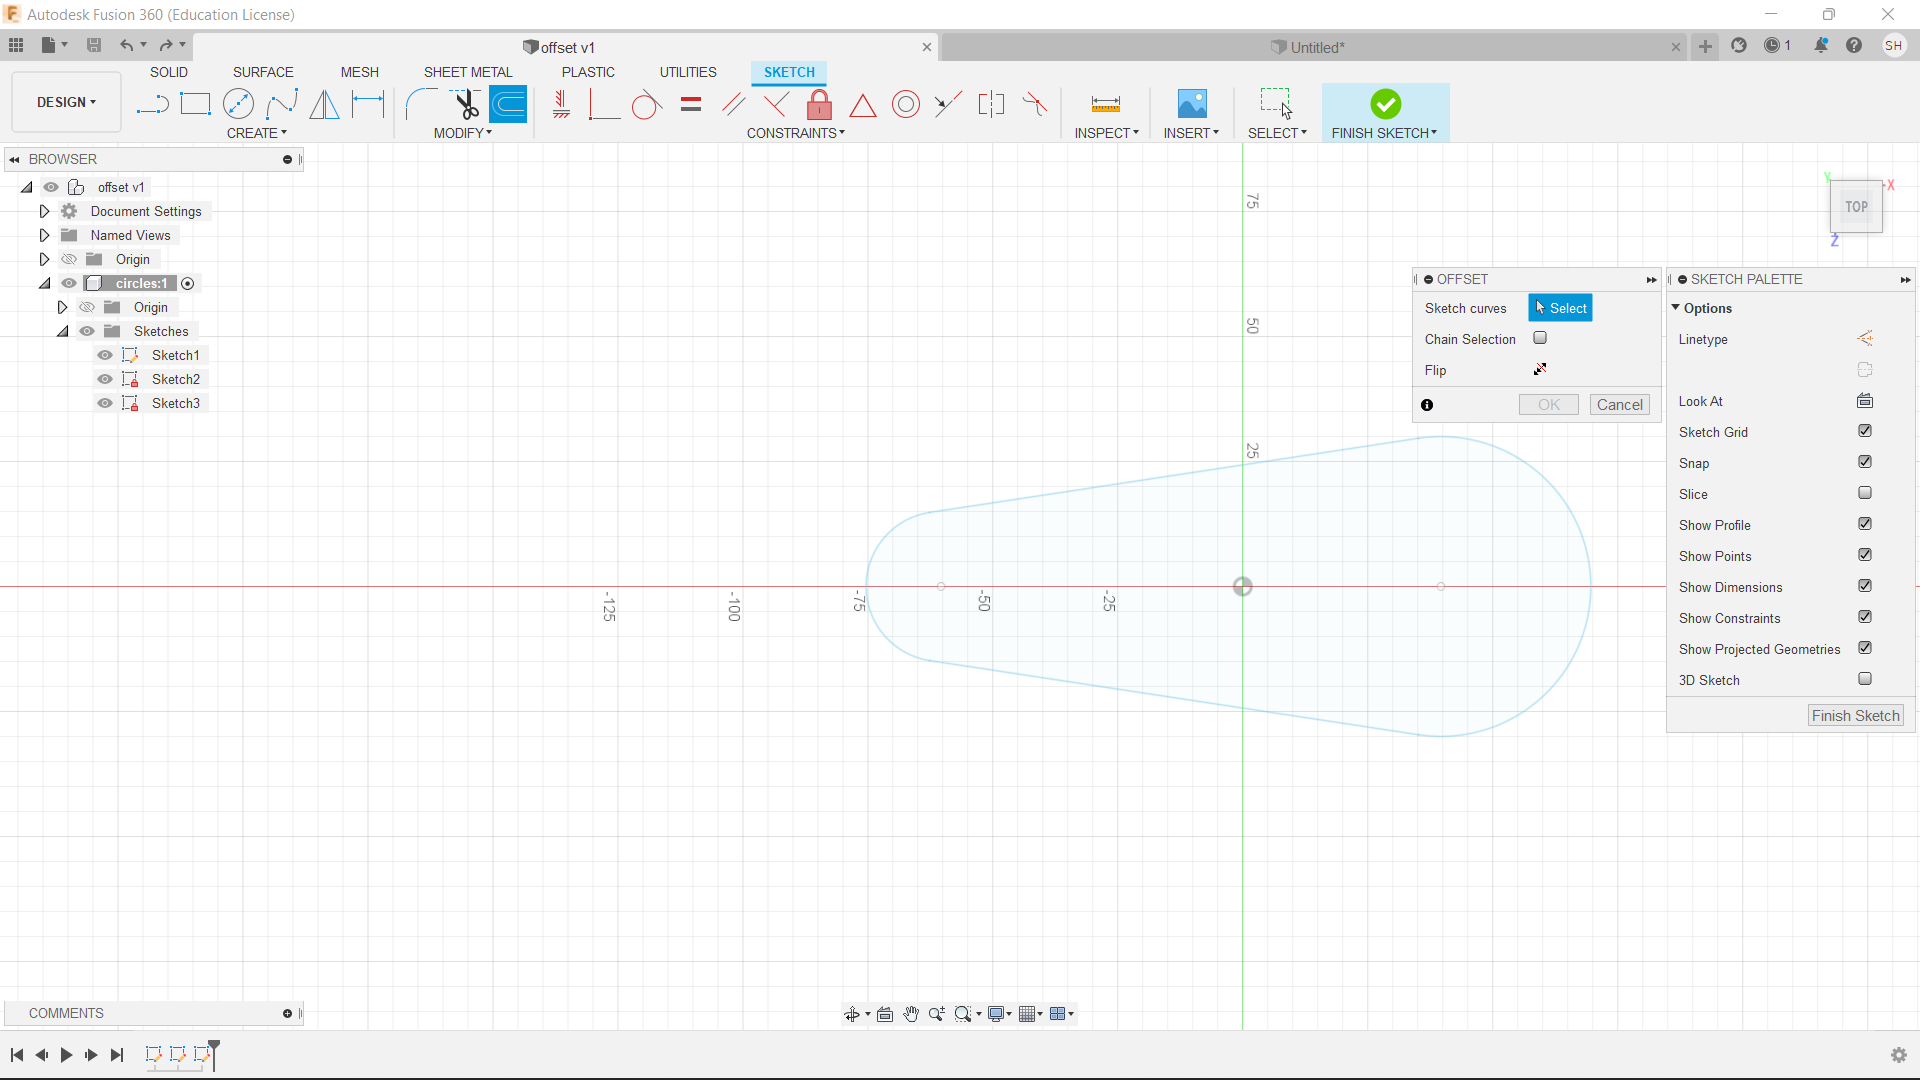Apply the Equal constraint
The height and width of the screenshot is (1080, 1920).
tap(690, 104)
